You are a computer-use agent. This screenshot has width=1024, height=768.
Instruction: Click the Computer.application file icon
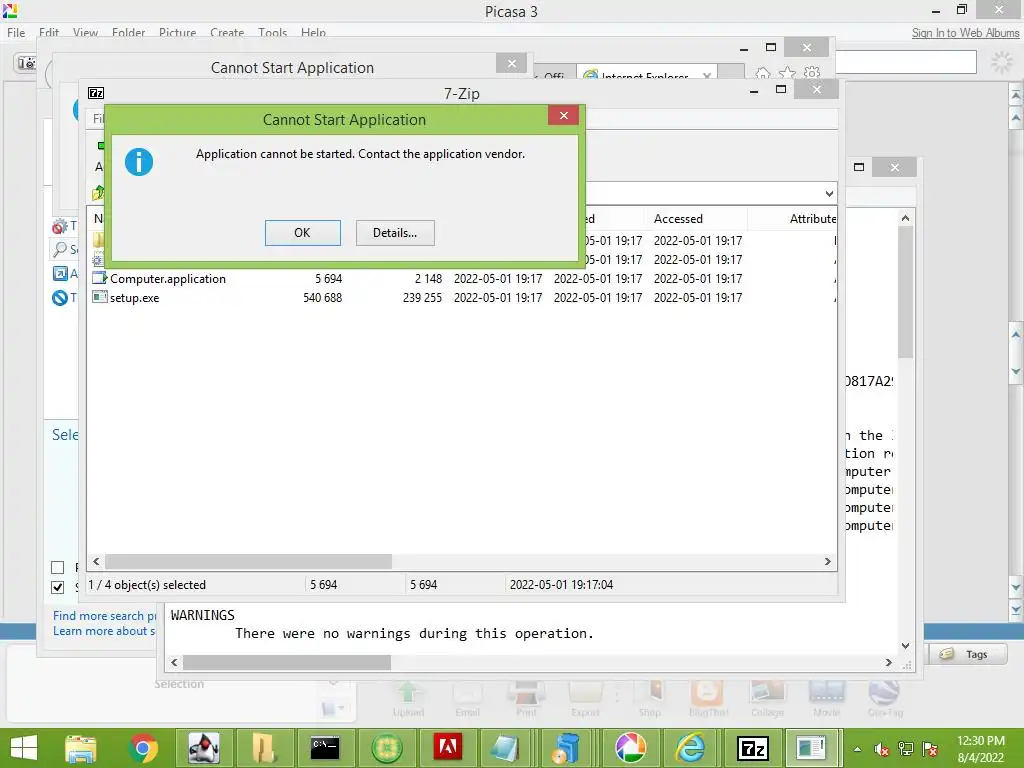click(x=99, y=278)
